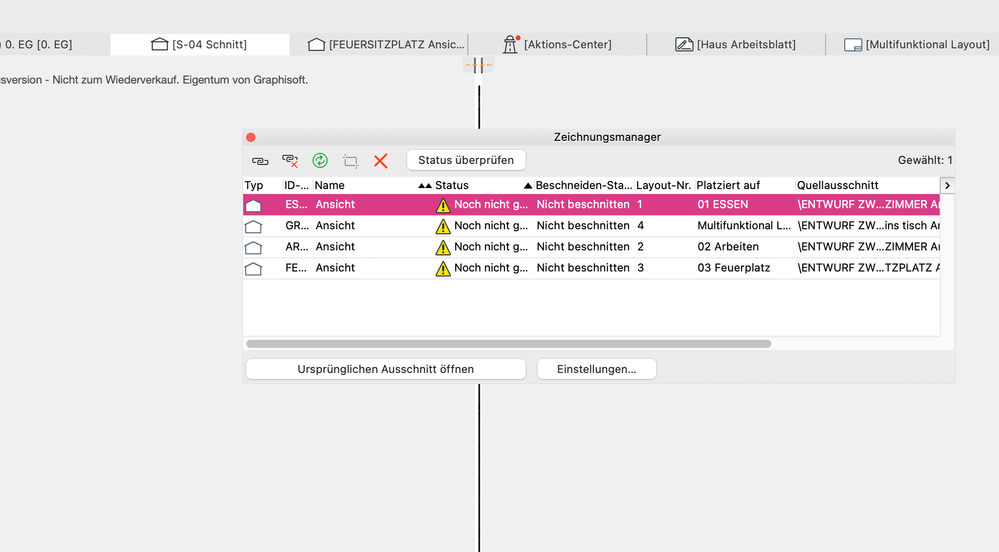Expand columns with the right chevron arrow
Viewport: 999px width, 552px height.
[x=947, y=185]
